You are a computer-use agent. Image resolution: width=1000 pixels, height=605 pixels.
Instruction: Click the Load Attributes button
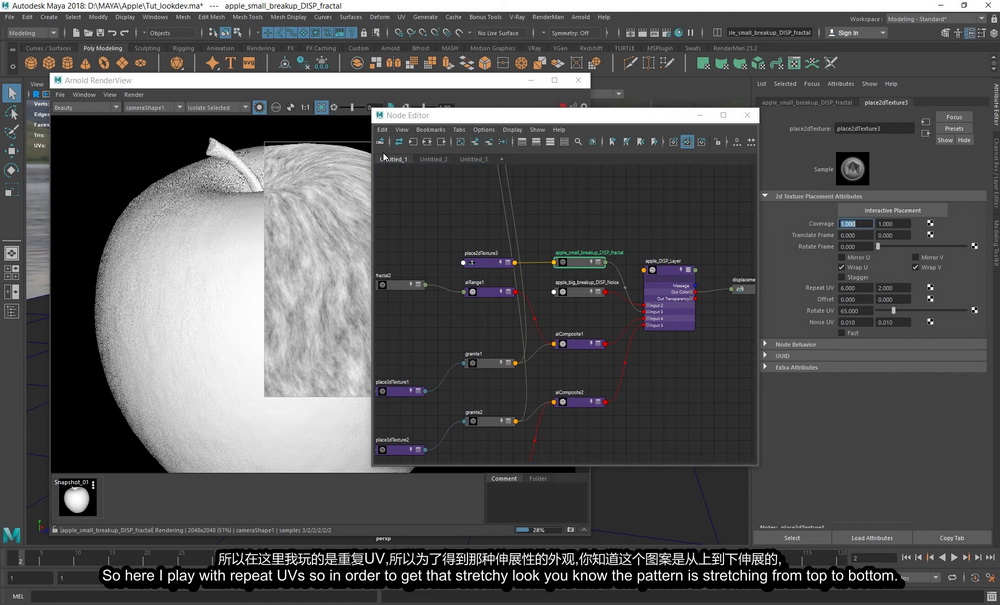coord(872,537)
